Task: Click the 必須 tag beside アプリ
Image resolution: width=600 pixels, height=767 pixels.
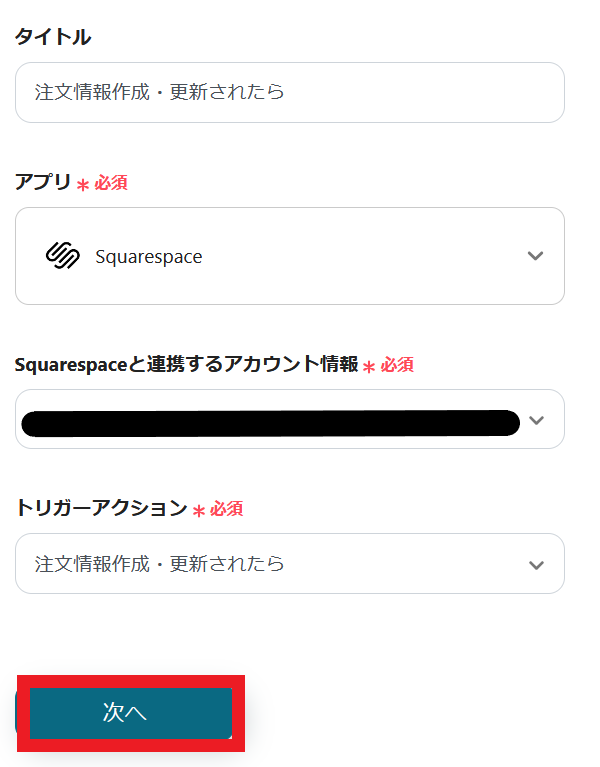Action: point(111,184)
